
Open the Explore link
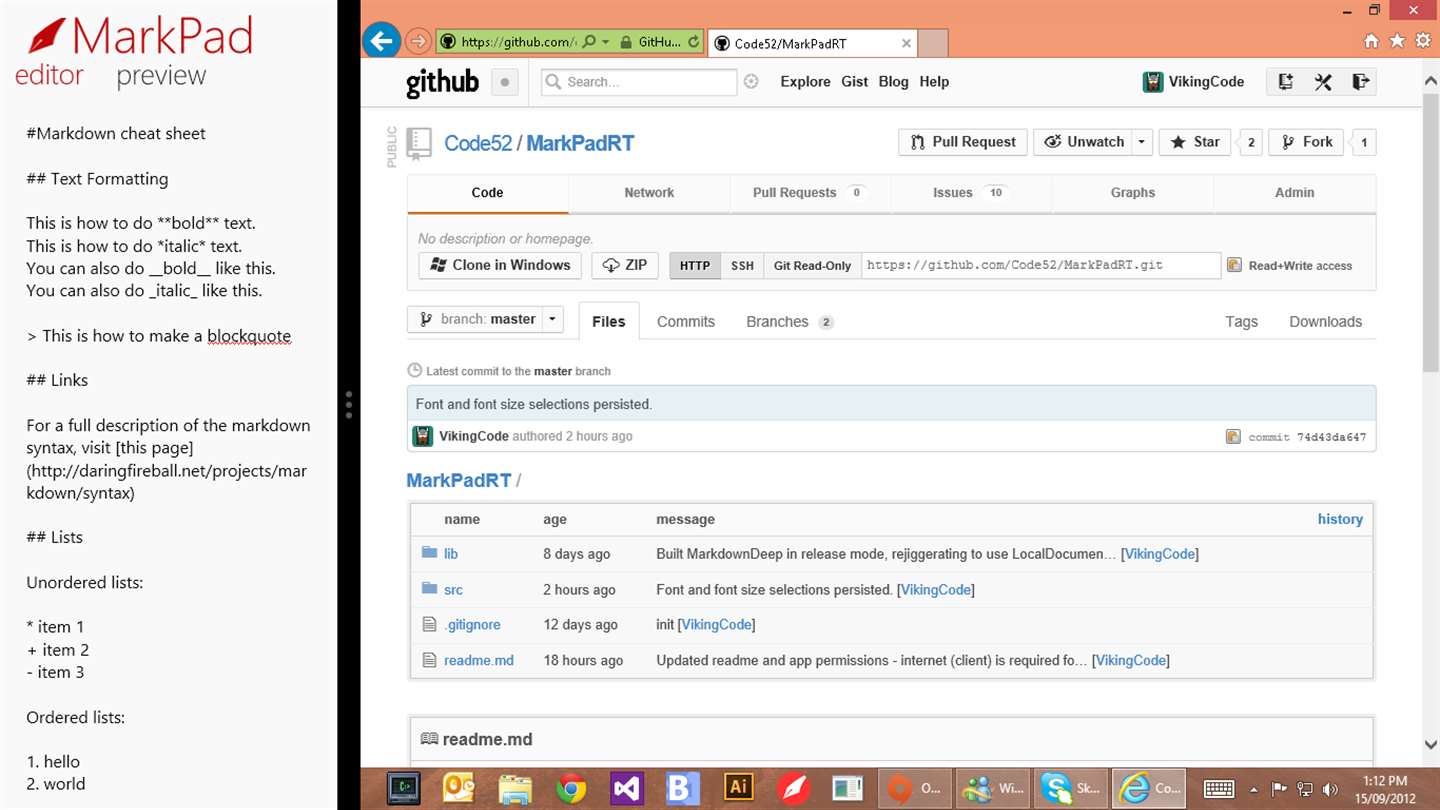[805, 82]
